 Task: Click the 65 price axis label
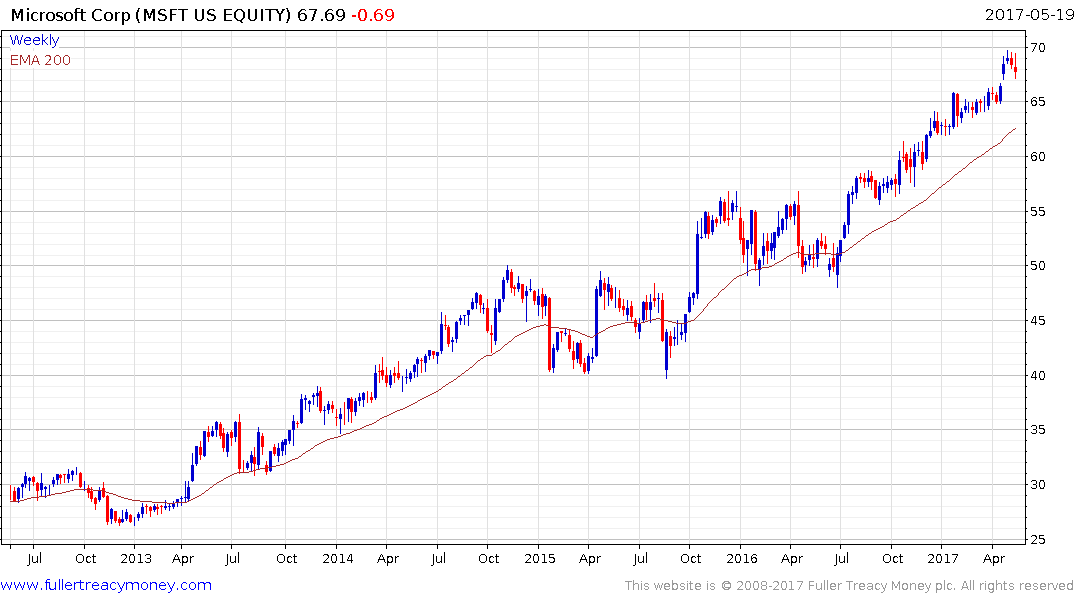point(1038,101)
